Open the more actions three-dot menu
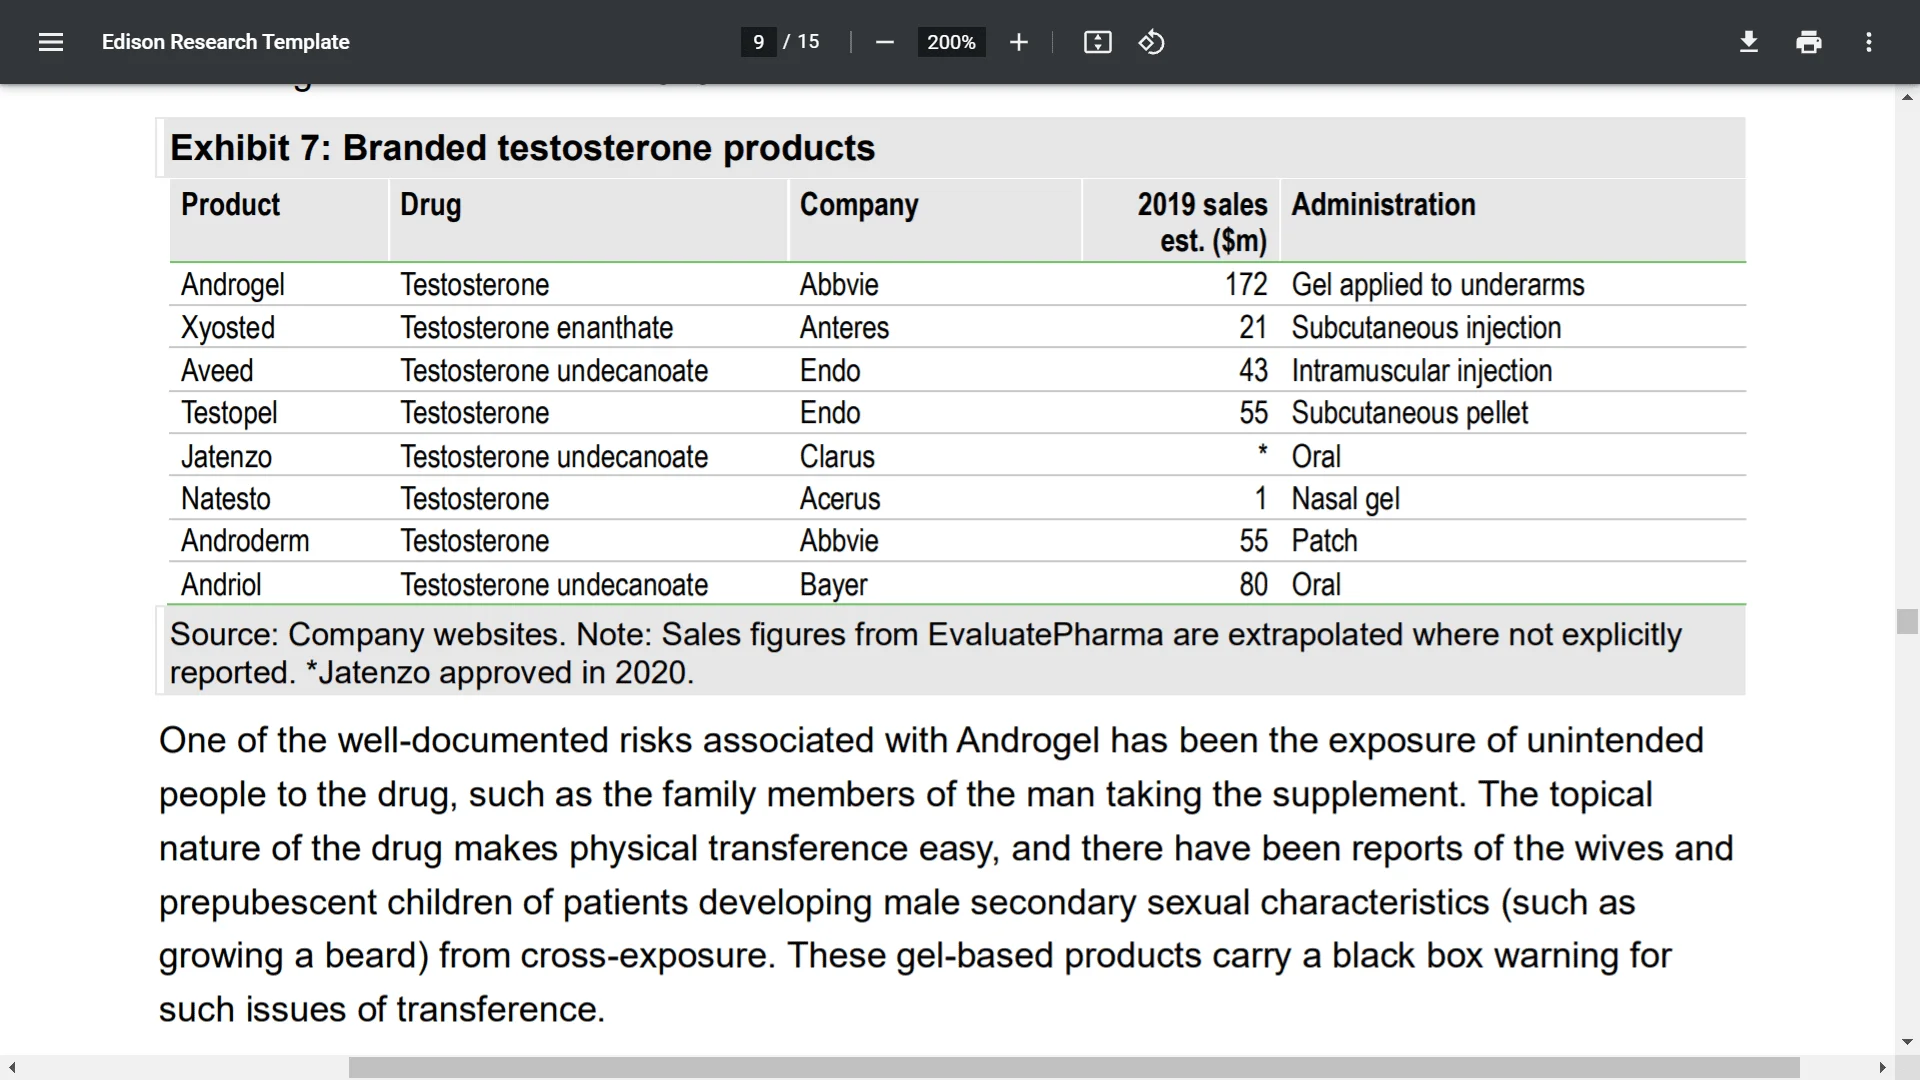Screen dimensions: 1920x1080 (x=1868, y=42)
